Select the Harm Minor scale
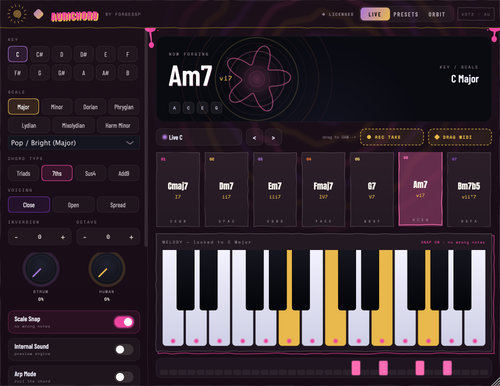The width and height of the screenshot is (500, 386). tap(118, 126)
